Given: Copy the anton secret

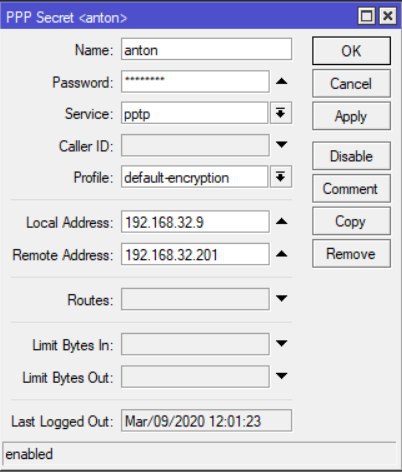Looking at the screenshot, I should (x=351, y=221).
